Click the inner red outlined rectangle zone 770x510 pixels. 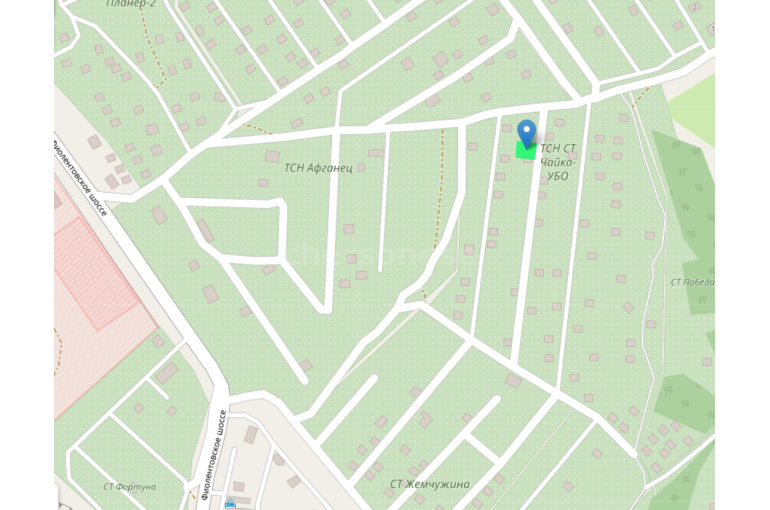[x=96, y=273]
